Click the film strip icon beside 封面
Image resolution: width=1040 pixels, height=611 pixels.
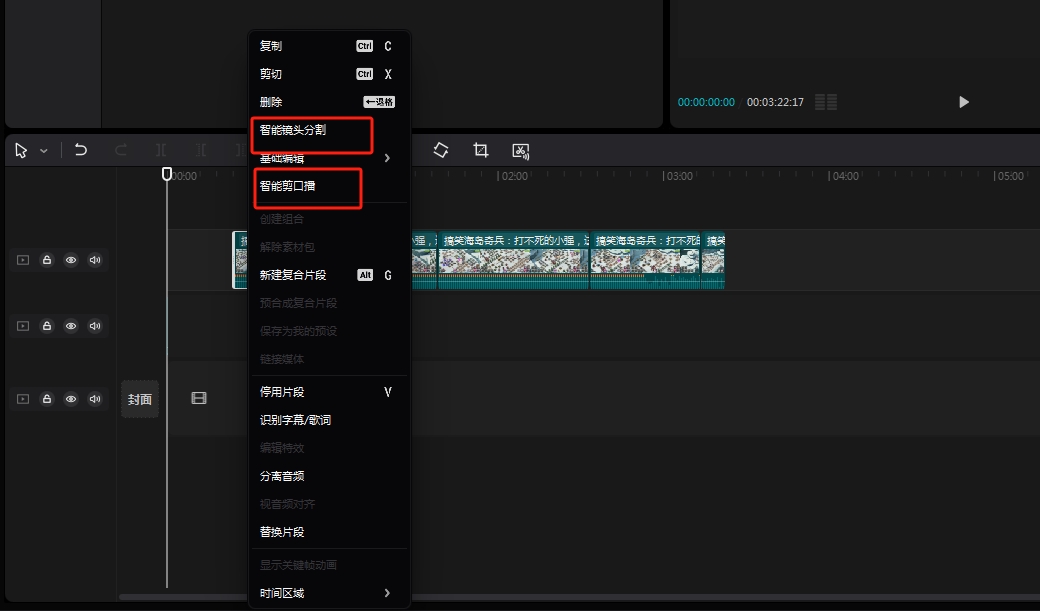tap(199, 398)
